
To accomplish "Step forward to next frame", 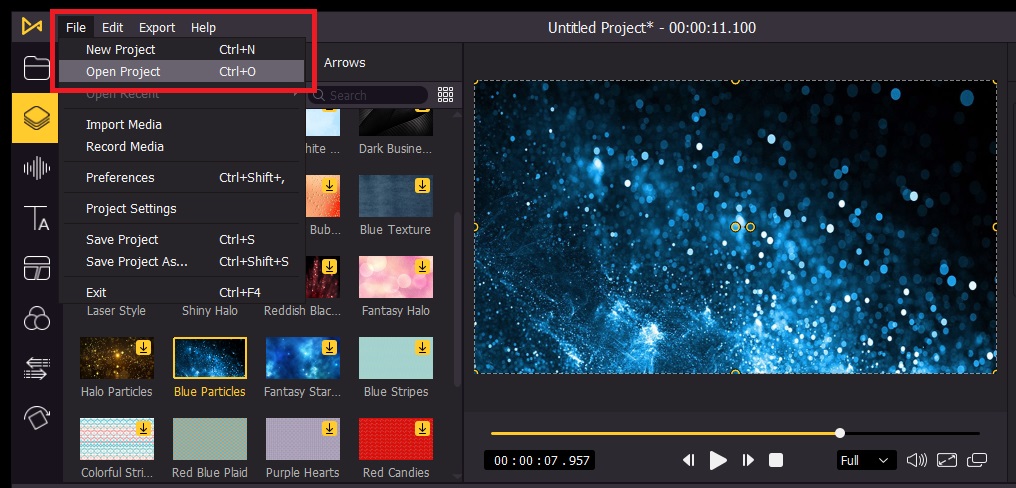I will click(x=748, y=460).
